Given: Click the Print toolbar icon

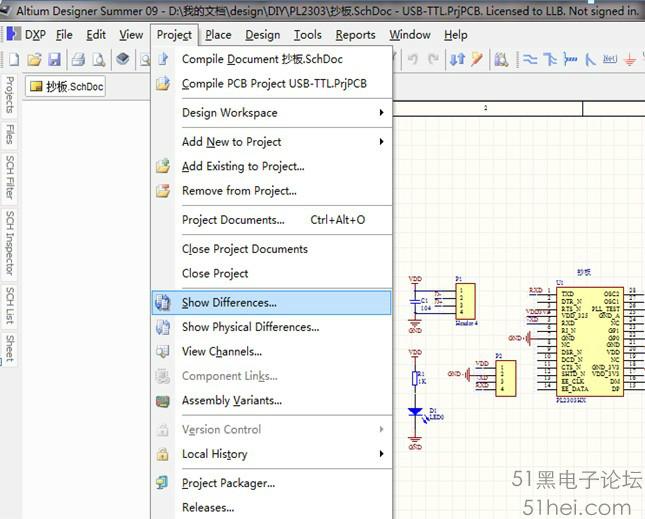Looking at the screenshot, I should click(78, 60).
